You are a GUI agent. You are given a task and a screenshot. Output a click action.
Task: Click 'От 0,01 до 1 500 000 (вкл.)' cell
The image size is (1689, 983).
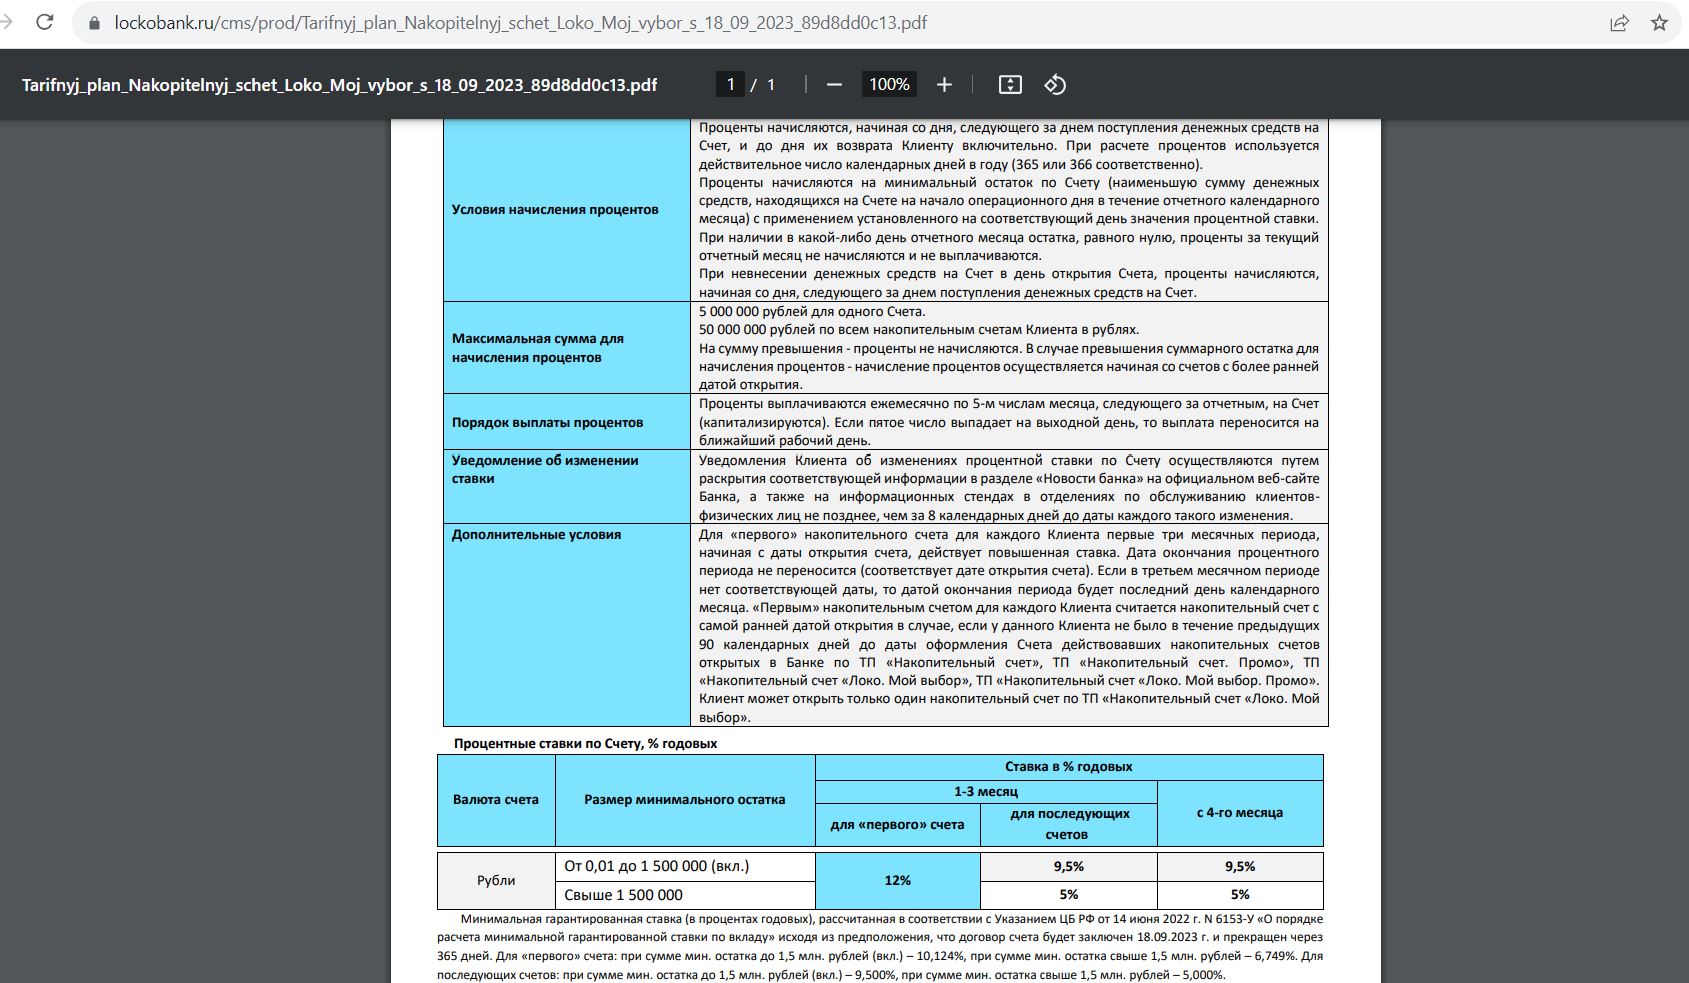[685, 866]
